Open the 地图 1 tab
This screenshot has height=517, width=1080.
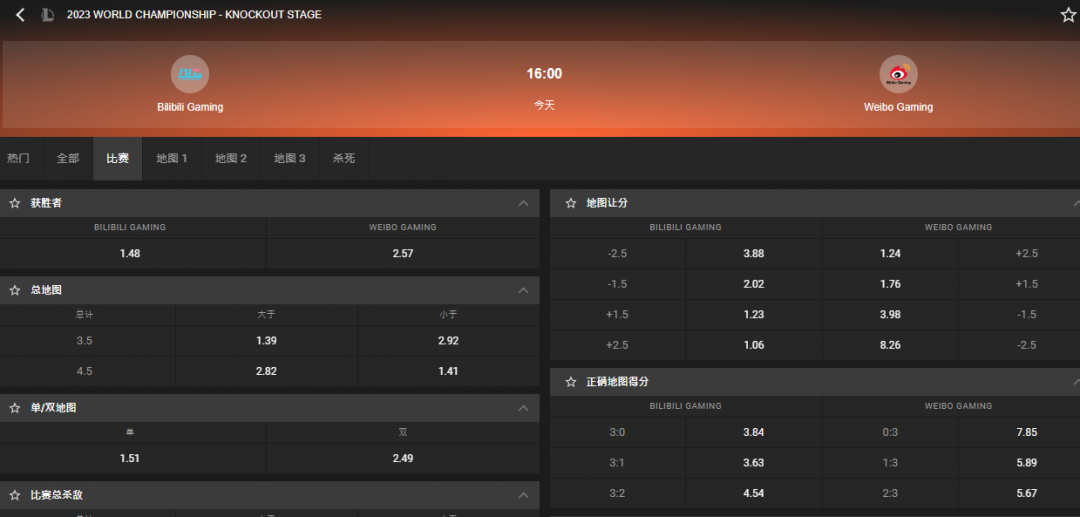point(172,158)
